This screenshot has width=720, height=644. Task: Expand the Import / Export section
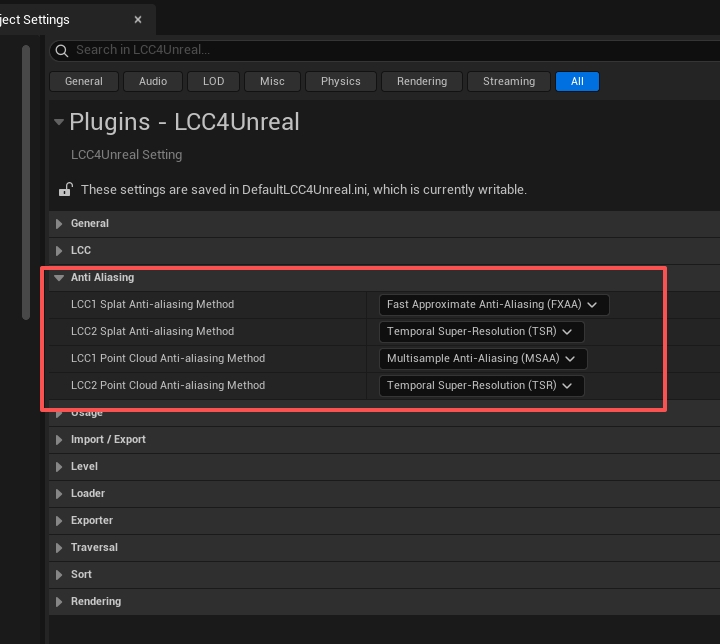click(x=59, y=440)
